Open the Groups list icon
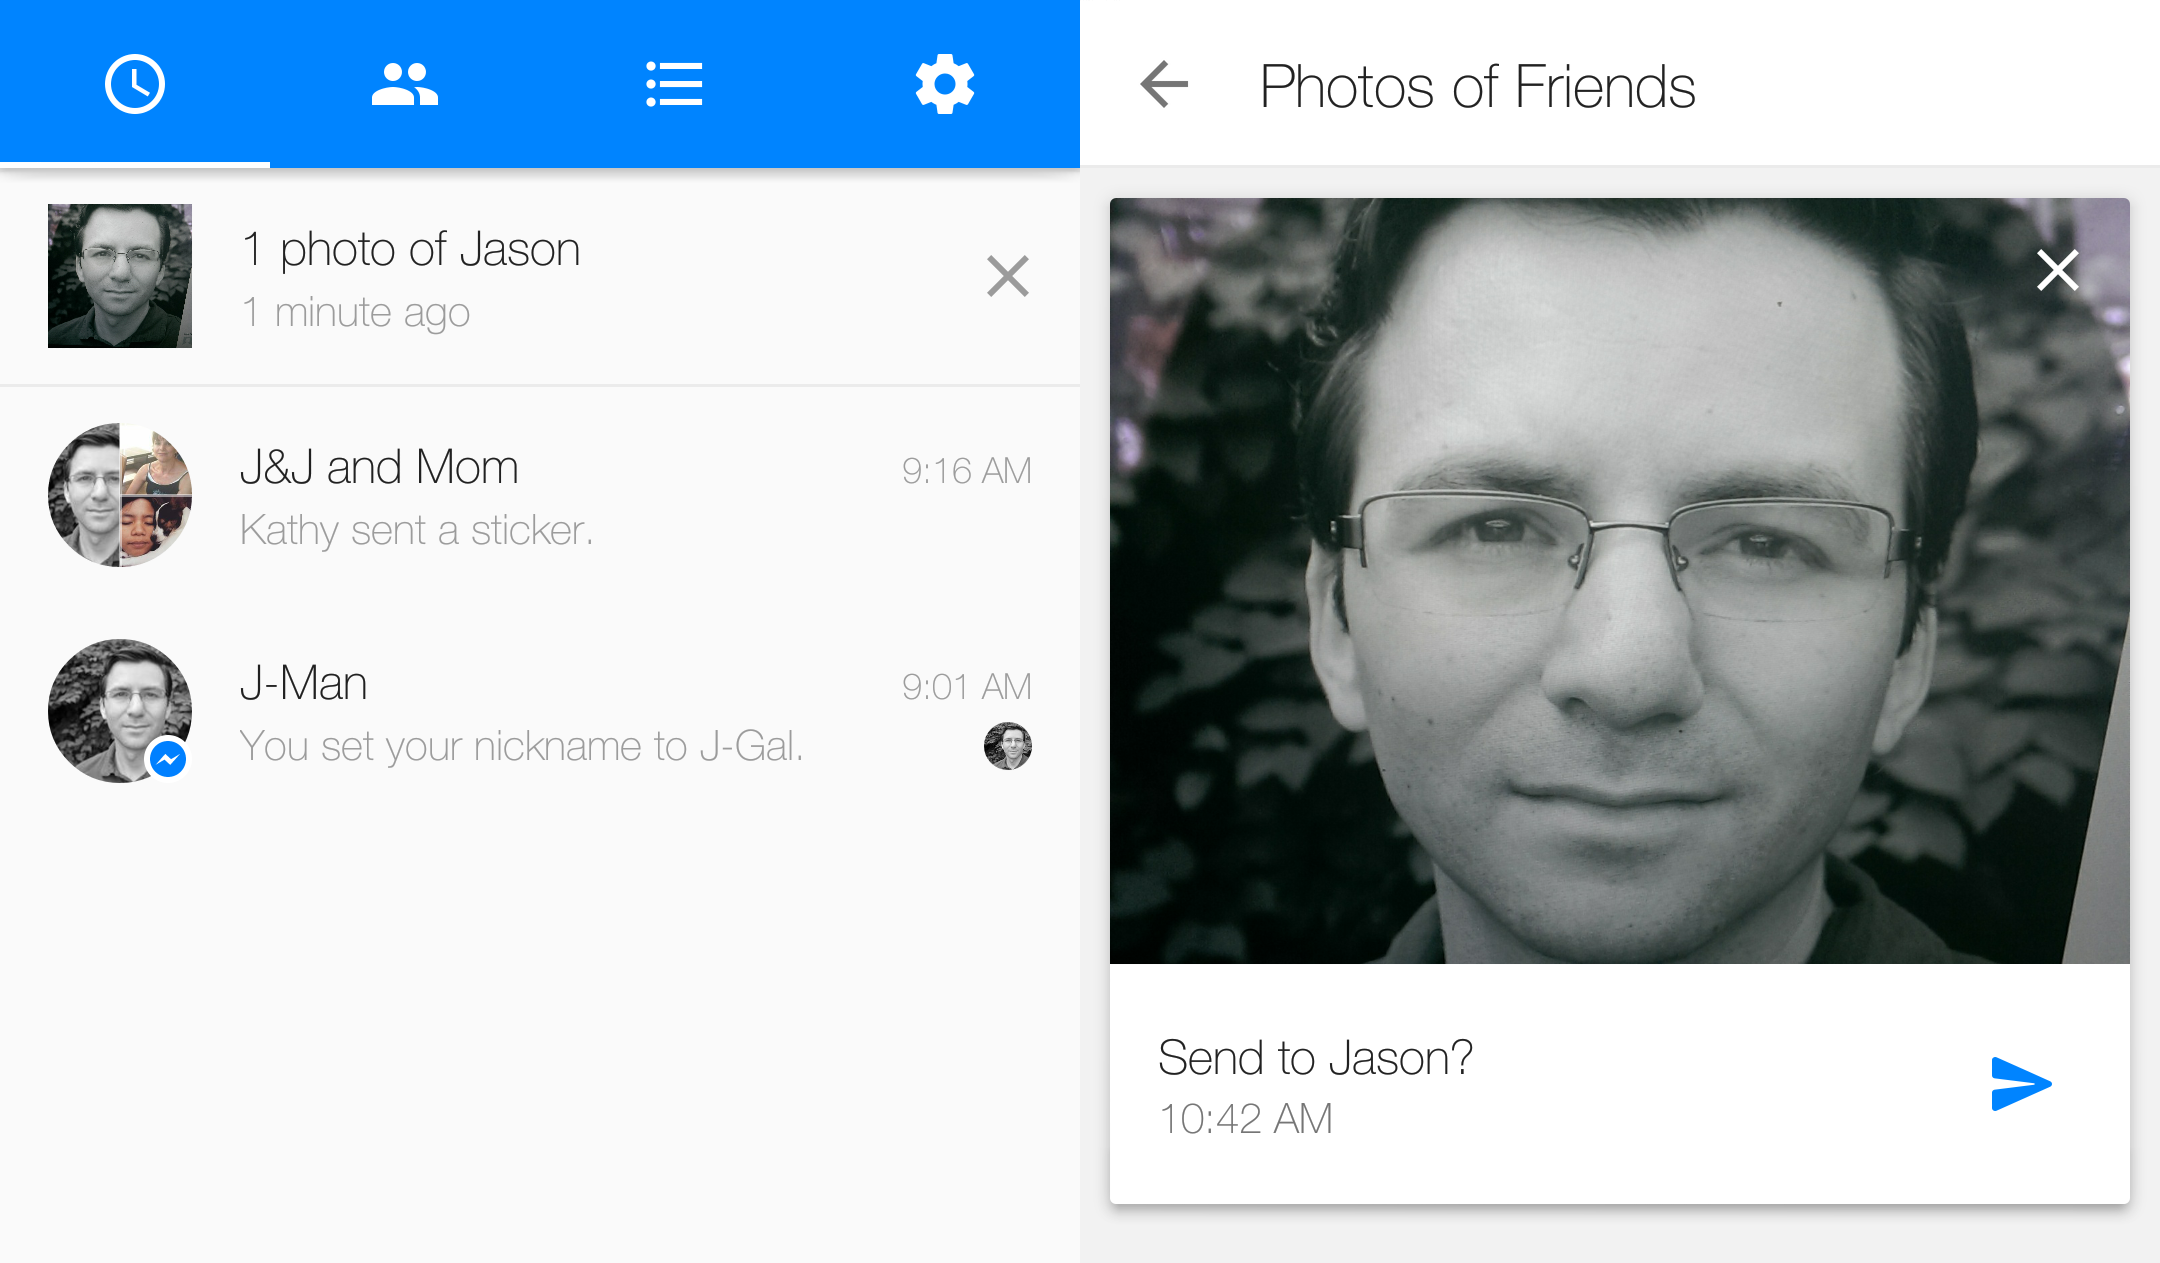 675,83
